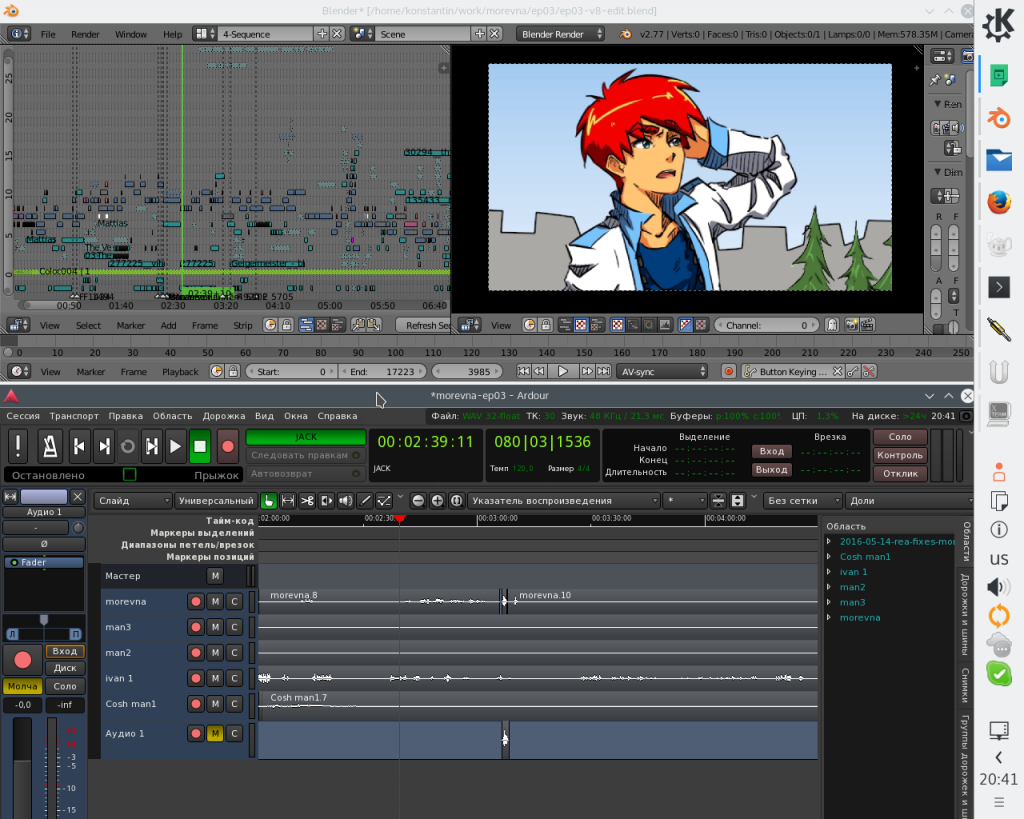The height and width of the screenshot is (819, 1024).
Task: Open the Транспорт menu
Action: pyautogui.click(x=74, y=416)
